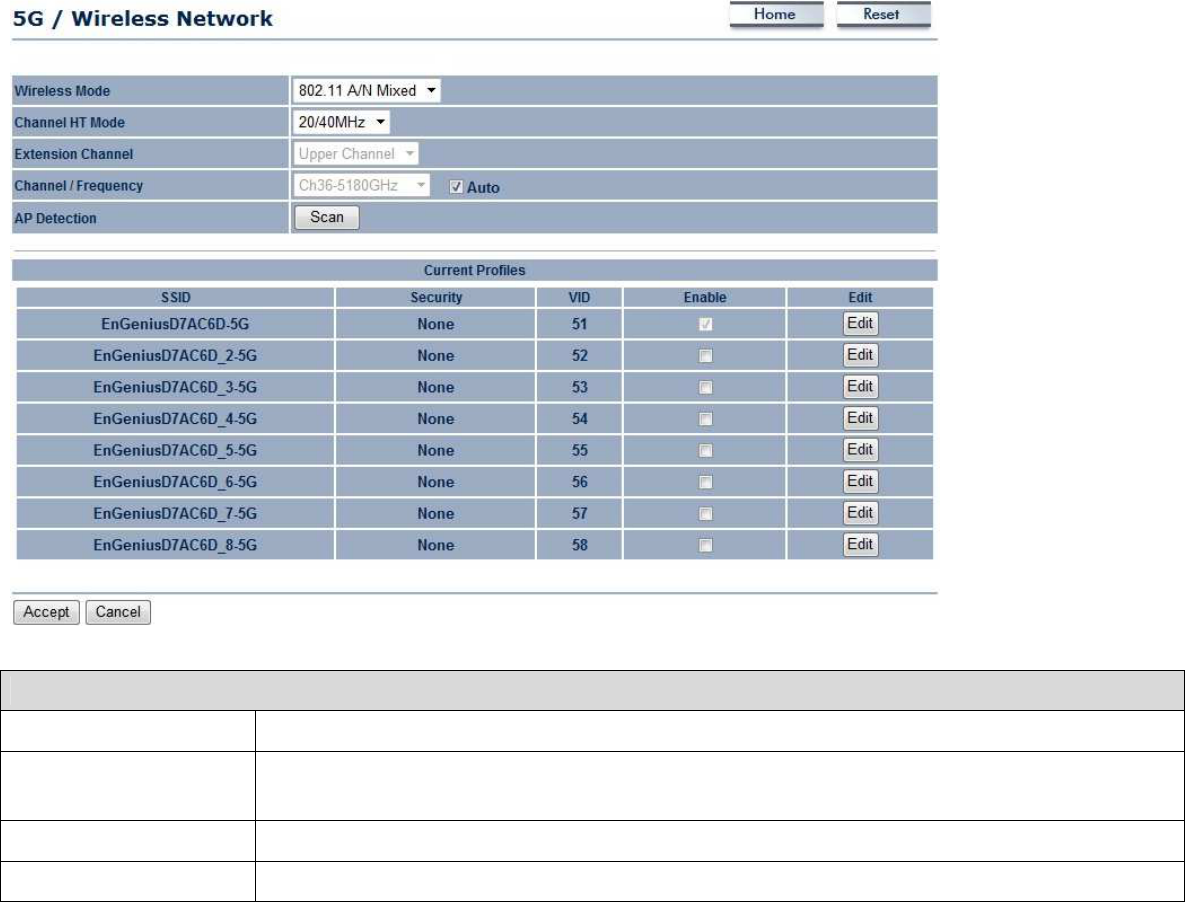Click VID value 55
1185x902 pixels.
(x=580, y=451)
